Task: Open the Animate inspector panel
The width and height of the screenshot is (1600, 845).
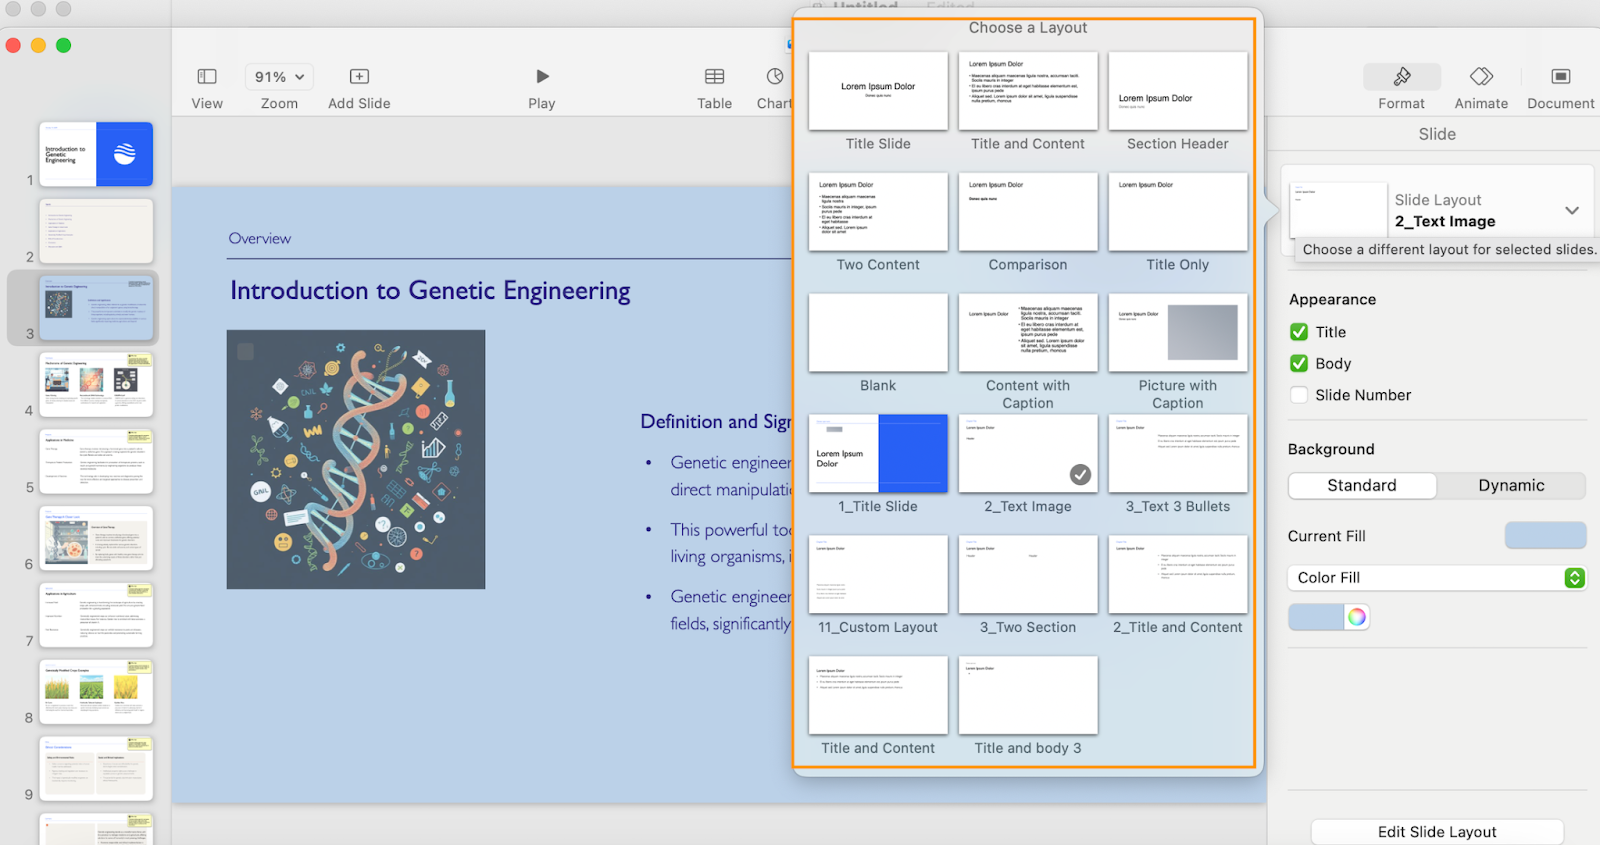Action: pyautogui.click(x=1480, y=77)
